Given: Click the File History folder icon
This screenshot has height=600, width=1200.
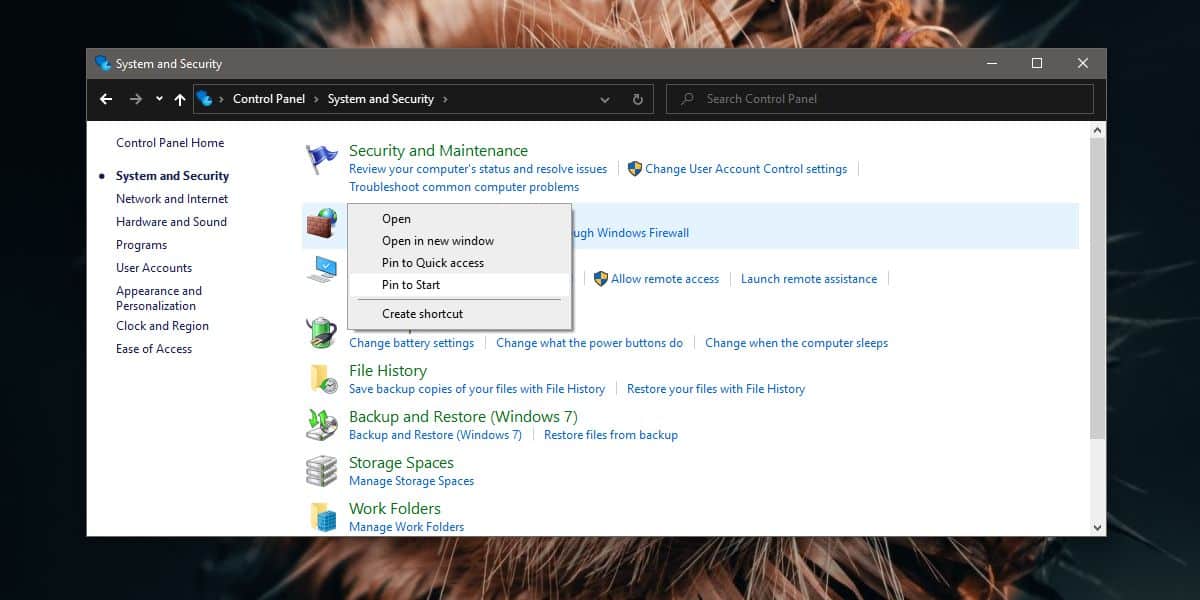Looking at the screenshot, I should [322, 378].
